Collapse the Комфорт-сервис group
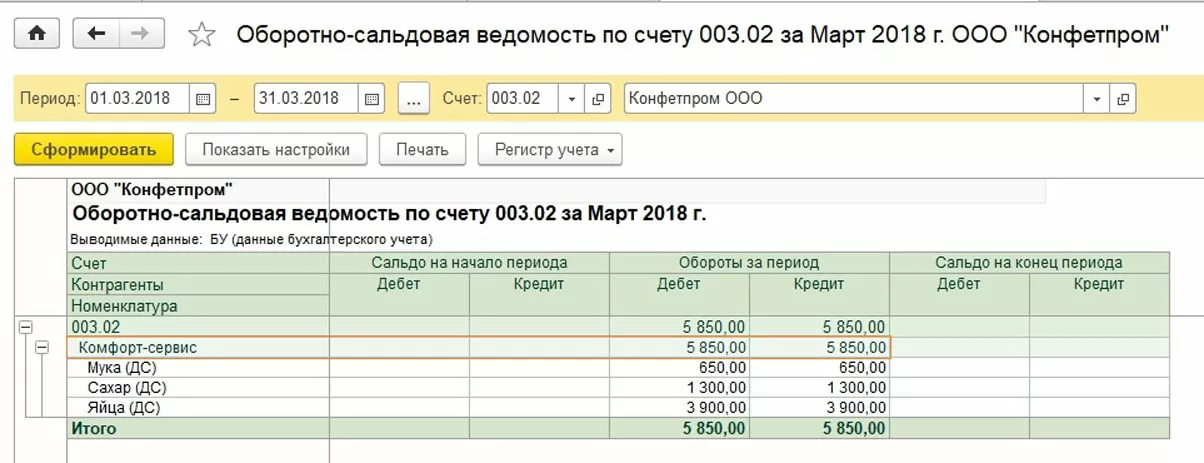Image resolution: width=1204 pixels, height=463 pixels. coord(42,347)
